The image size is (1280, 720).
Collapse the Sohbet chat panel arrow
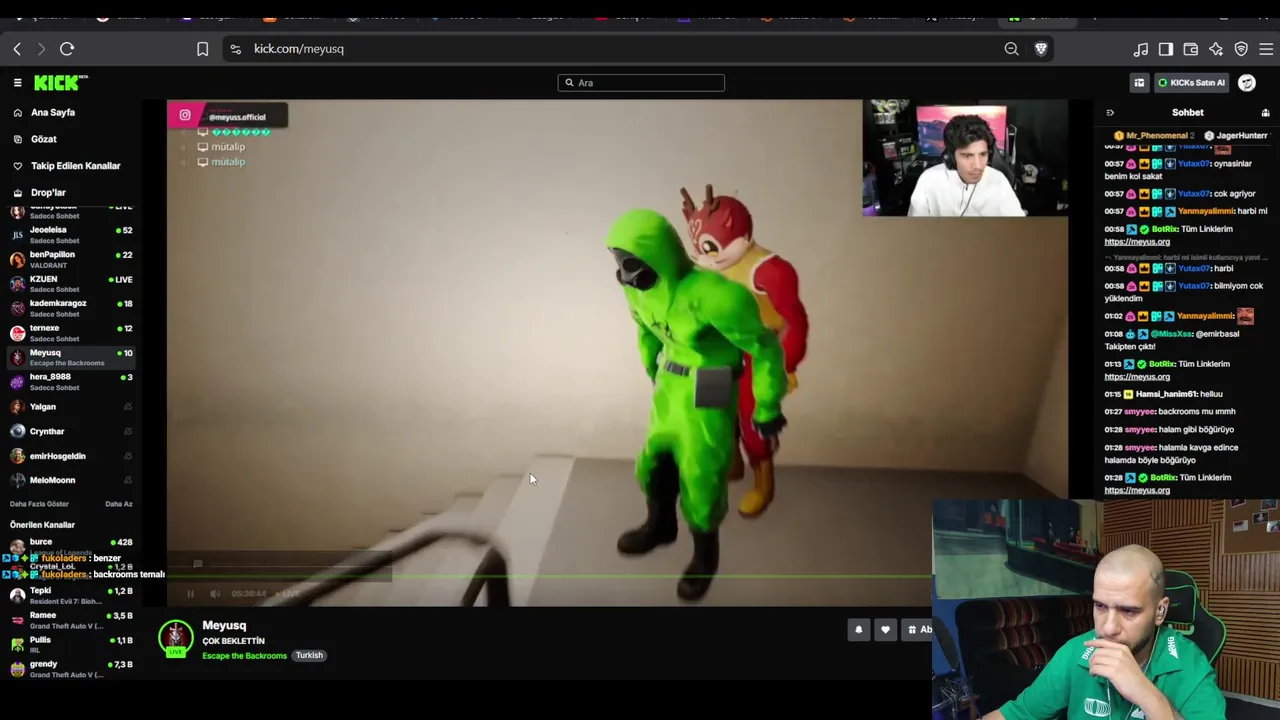coord(1110,113)
